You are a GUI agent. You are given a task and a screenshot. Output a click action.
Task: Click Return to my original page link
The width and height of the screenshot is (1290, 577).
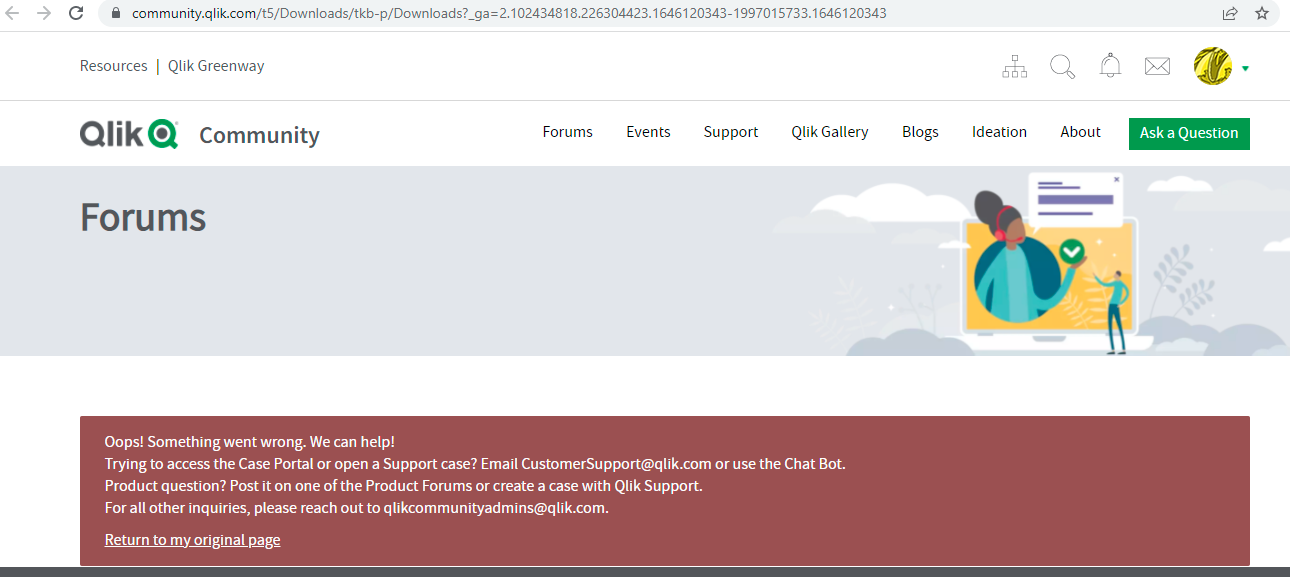click(192, 540)
